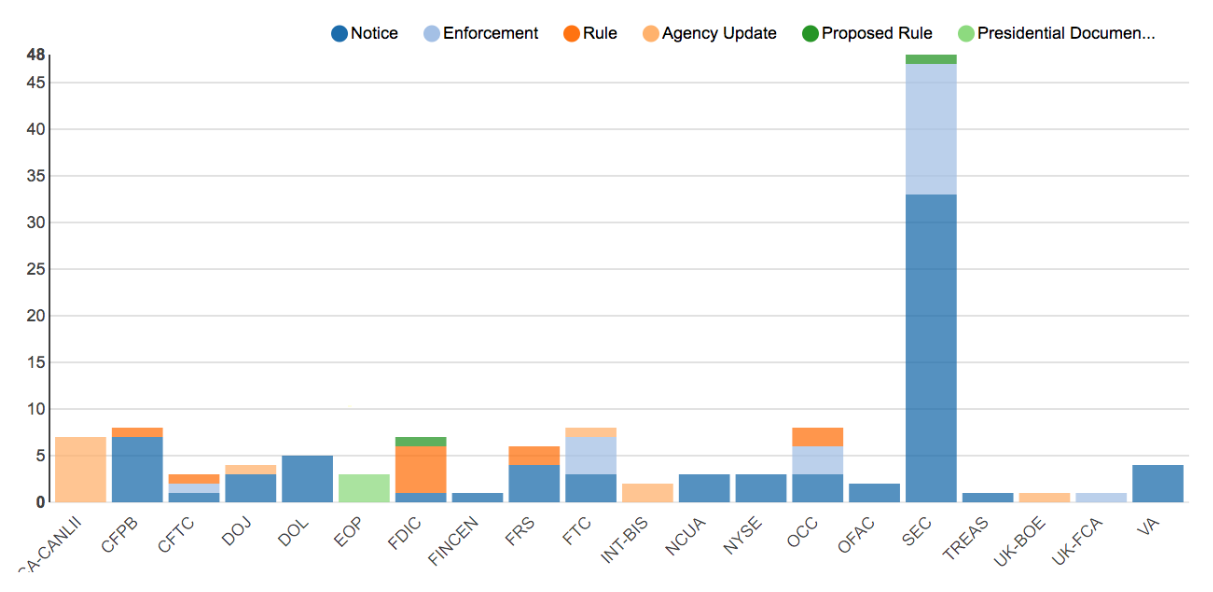Image resolution: width=1213 pixels, height=592 pixels.
Task: Click the Proposed Rule legend circle
Action: [x=810, y=34]
